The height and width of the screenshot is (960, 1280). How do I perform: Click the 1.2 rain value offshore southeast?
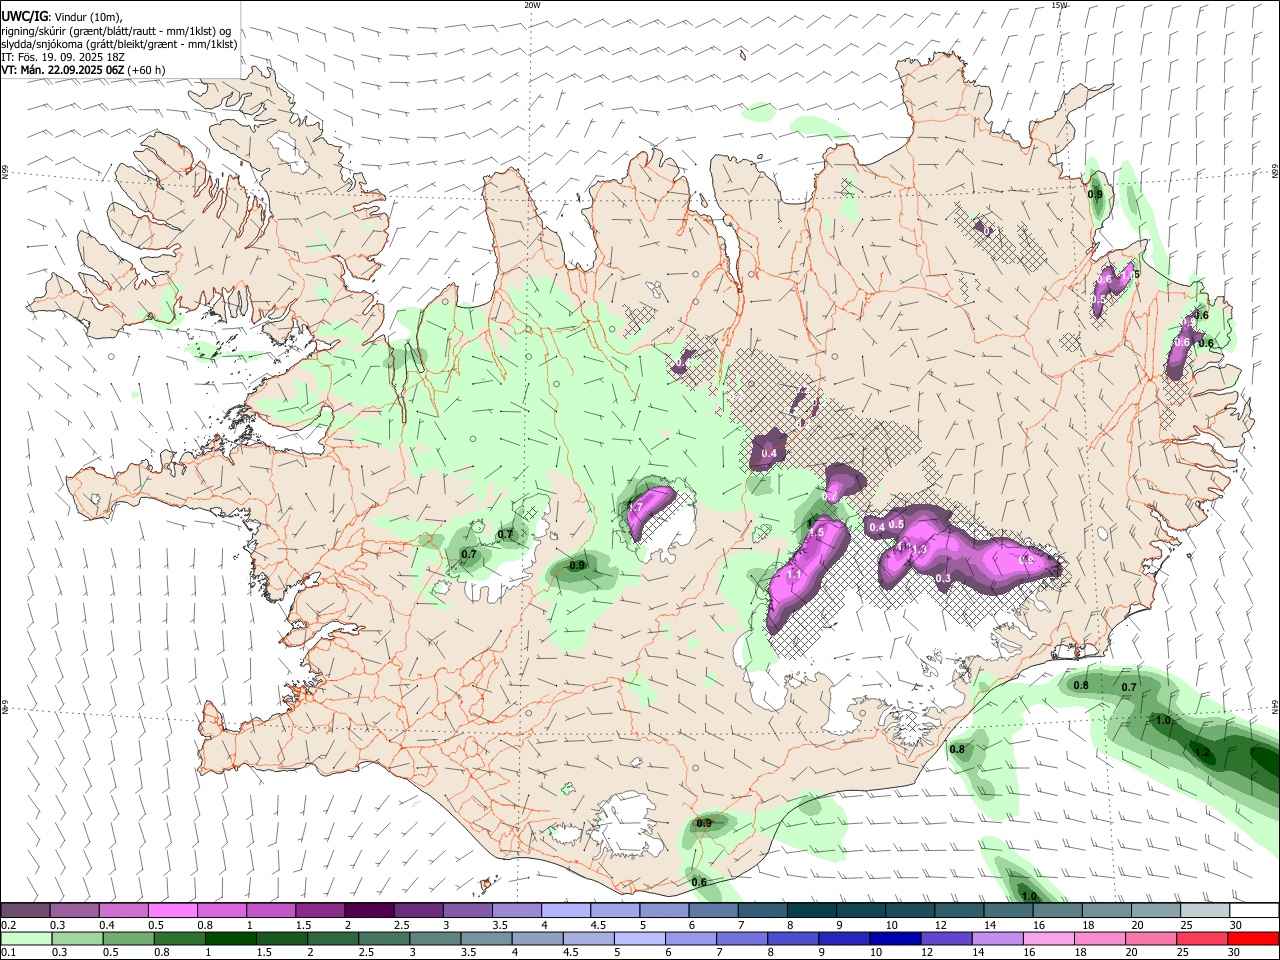1203,752
